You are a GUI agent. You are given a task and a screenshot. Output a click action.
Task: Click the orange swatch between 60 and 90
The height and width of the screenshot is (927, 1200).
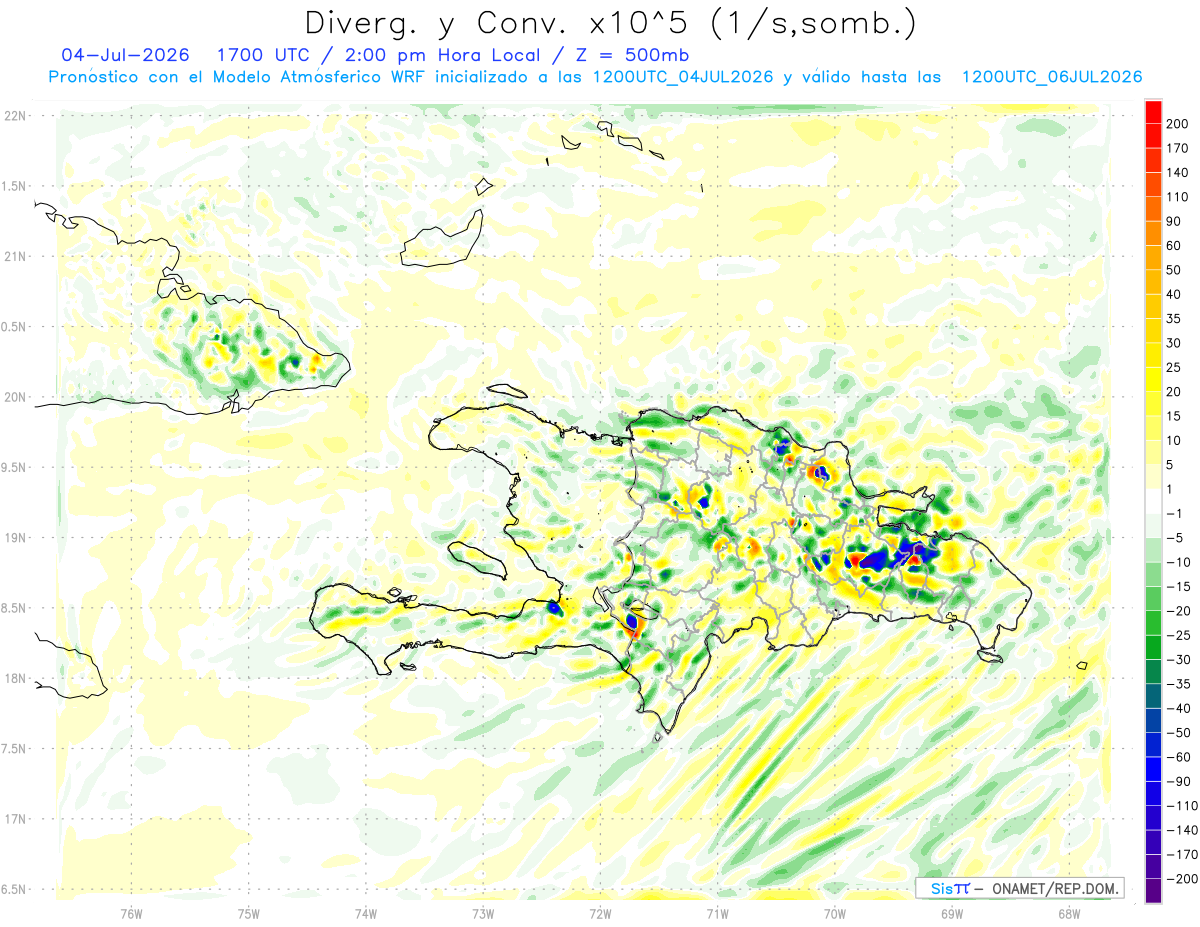pyautogui.click(x=1152, y=234)
